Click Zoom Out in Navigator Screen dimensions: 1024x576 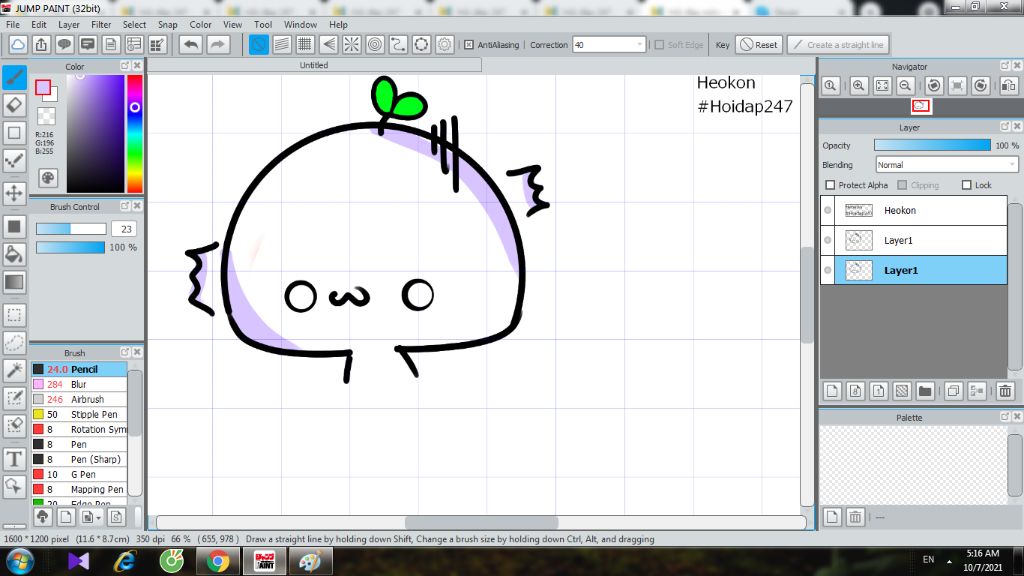coord(905,86)
